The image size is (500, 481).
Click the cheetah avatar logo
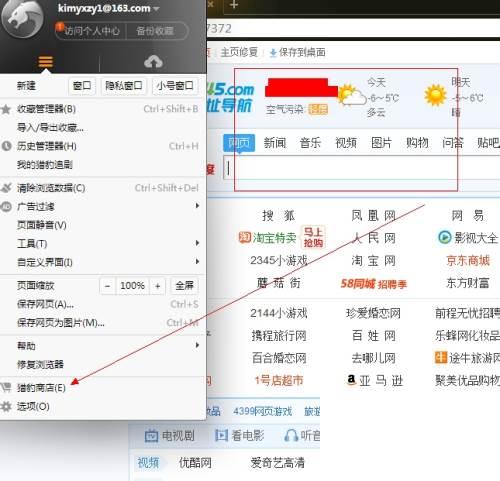(x=22, y=17)
